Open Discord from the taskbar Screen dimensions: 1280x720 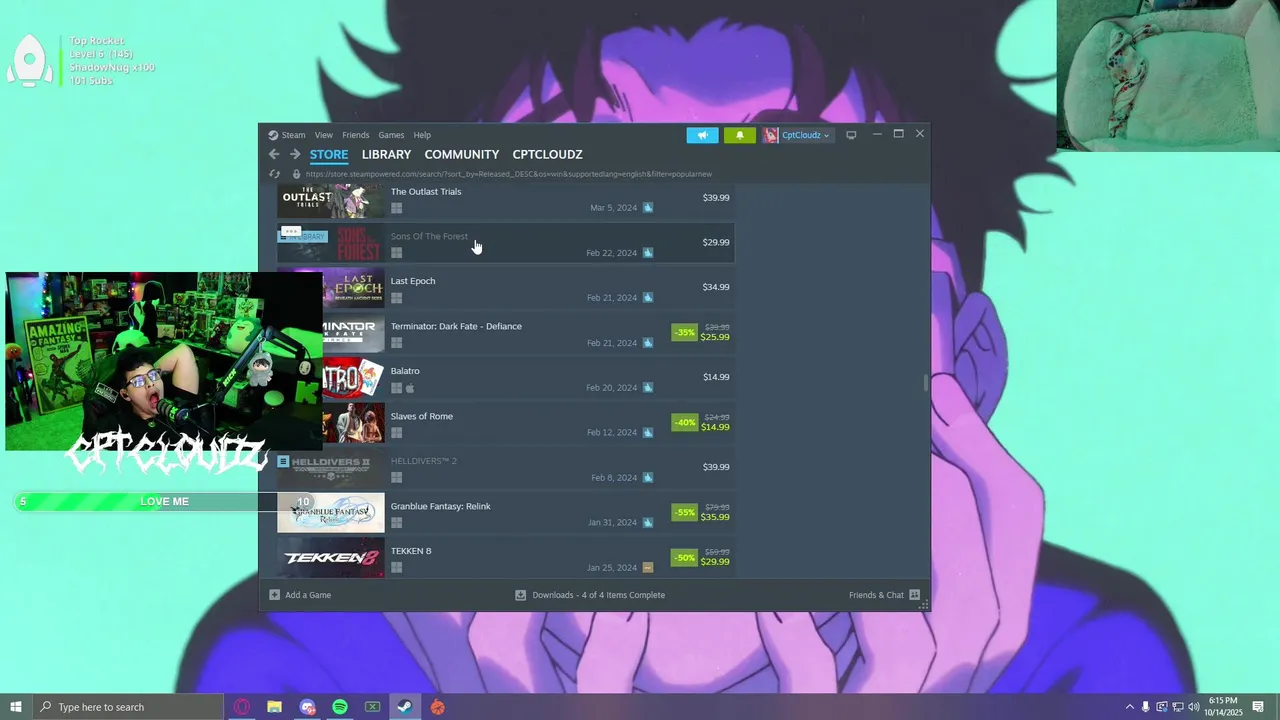[307, 707]
